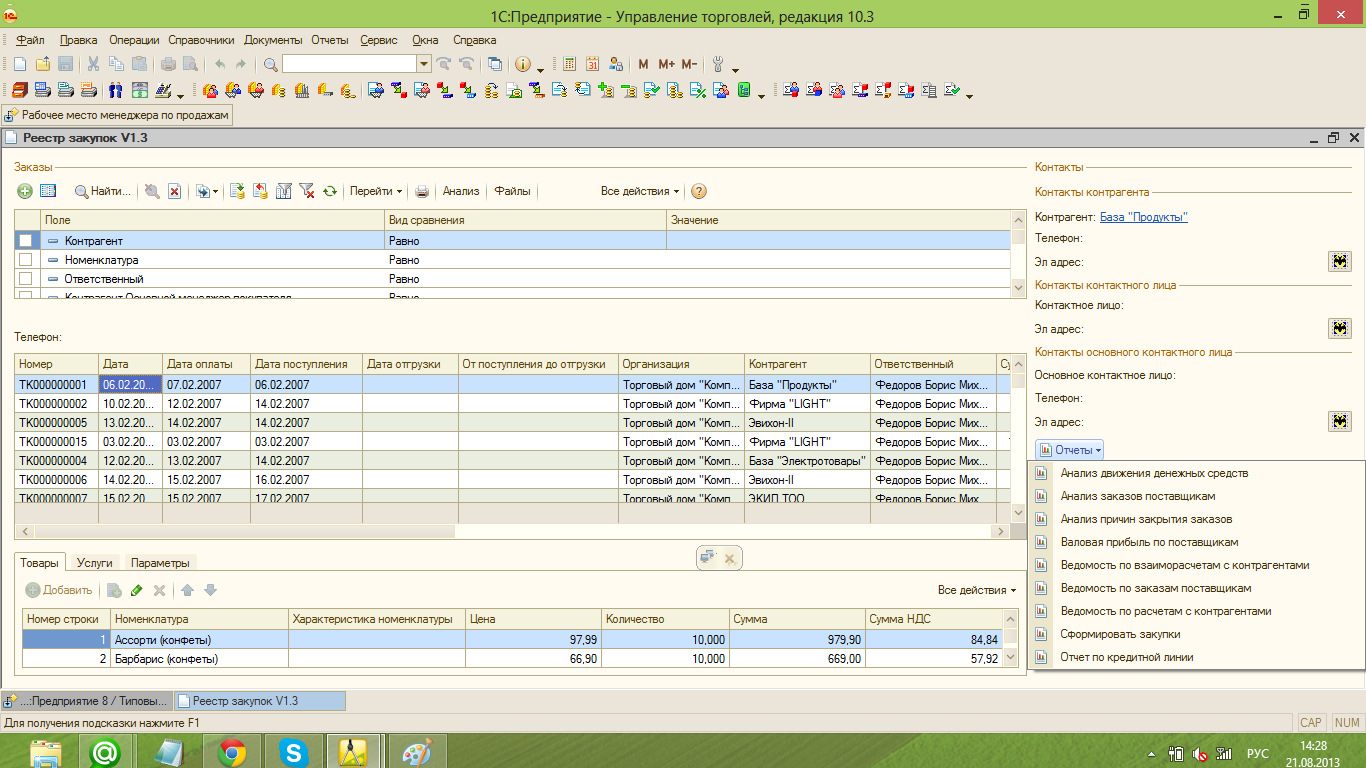Click the Найти... button

pyautogui.click(x=103, y=191)
